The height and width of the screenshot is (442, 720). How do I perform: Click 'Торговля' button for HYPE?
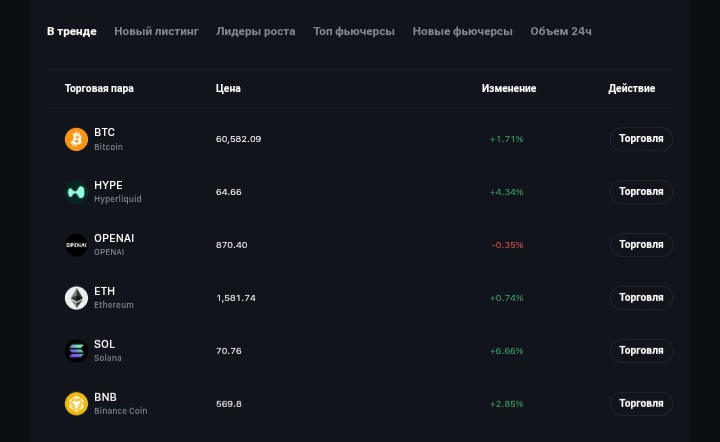[641, 192]
